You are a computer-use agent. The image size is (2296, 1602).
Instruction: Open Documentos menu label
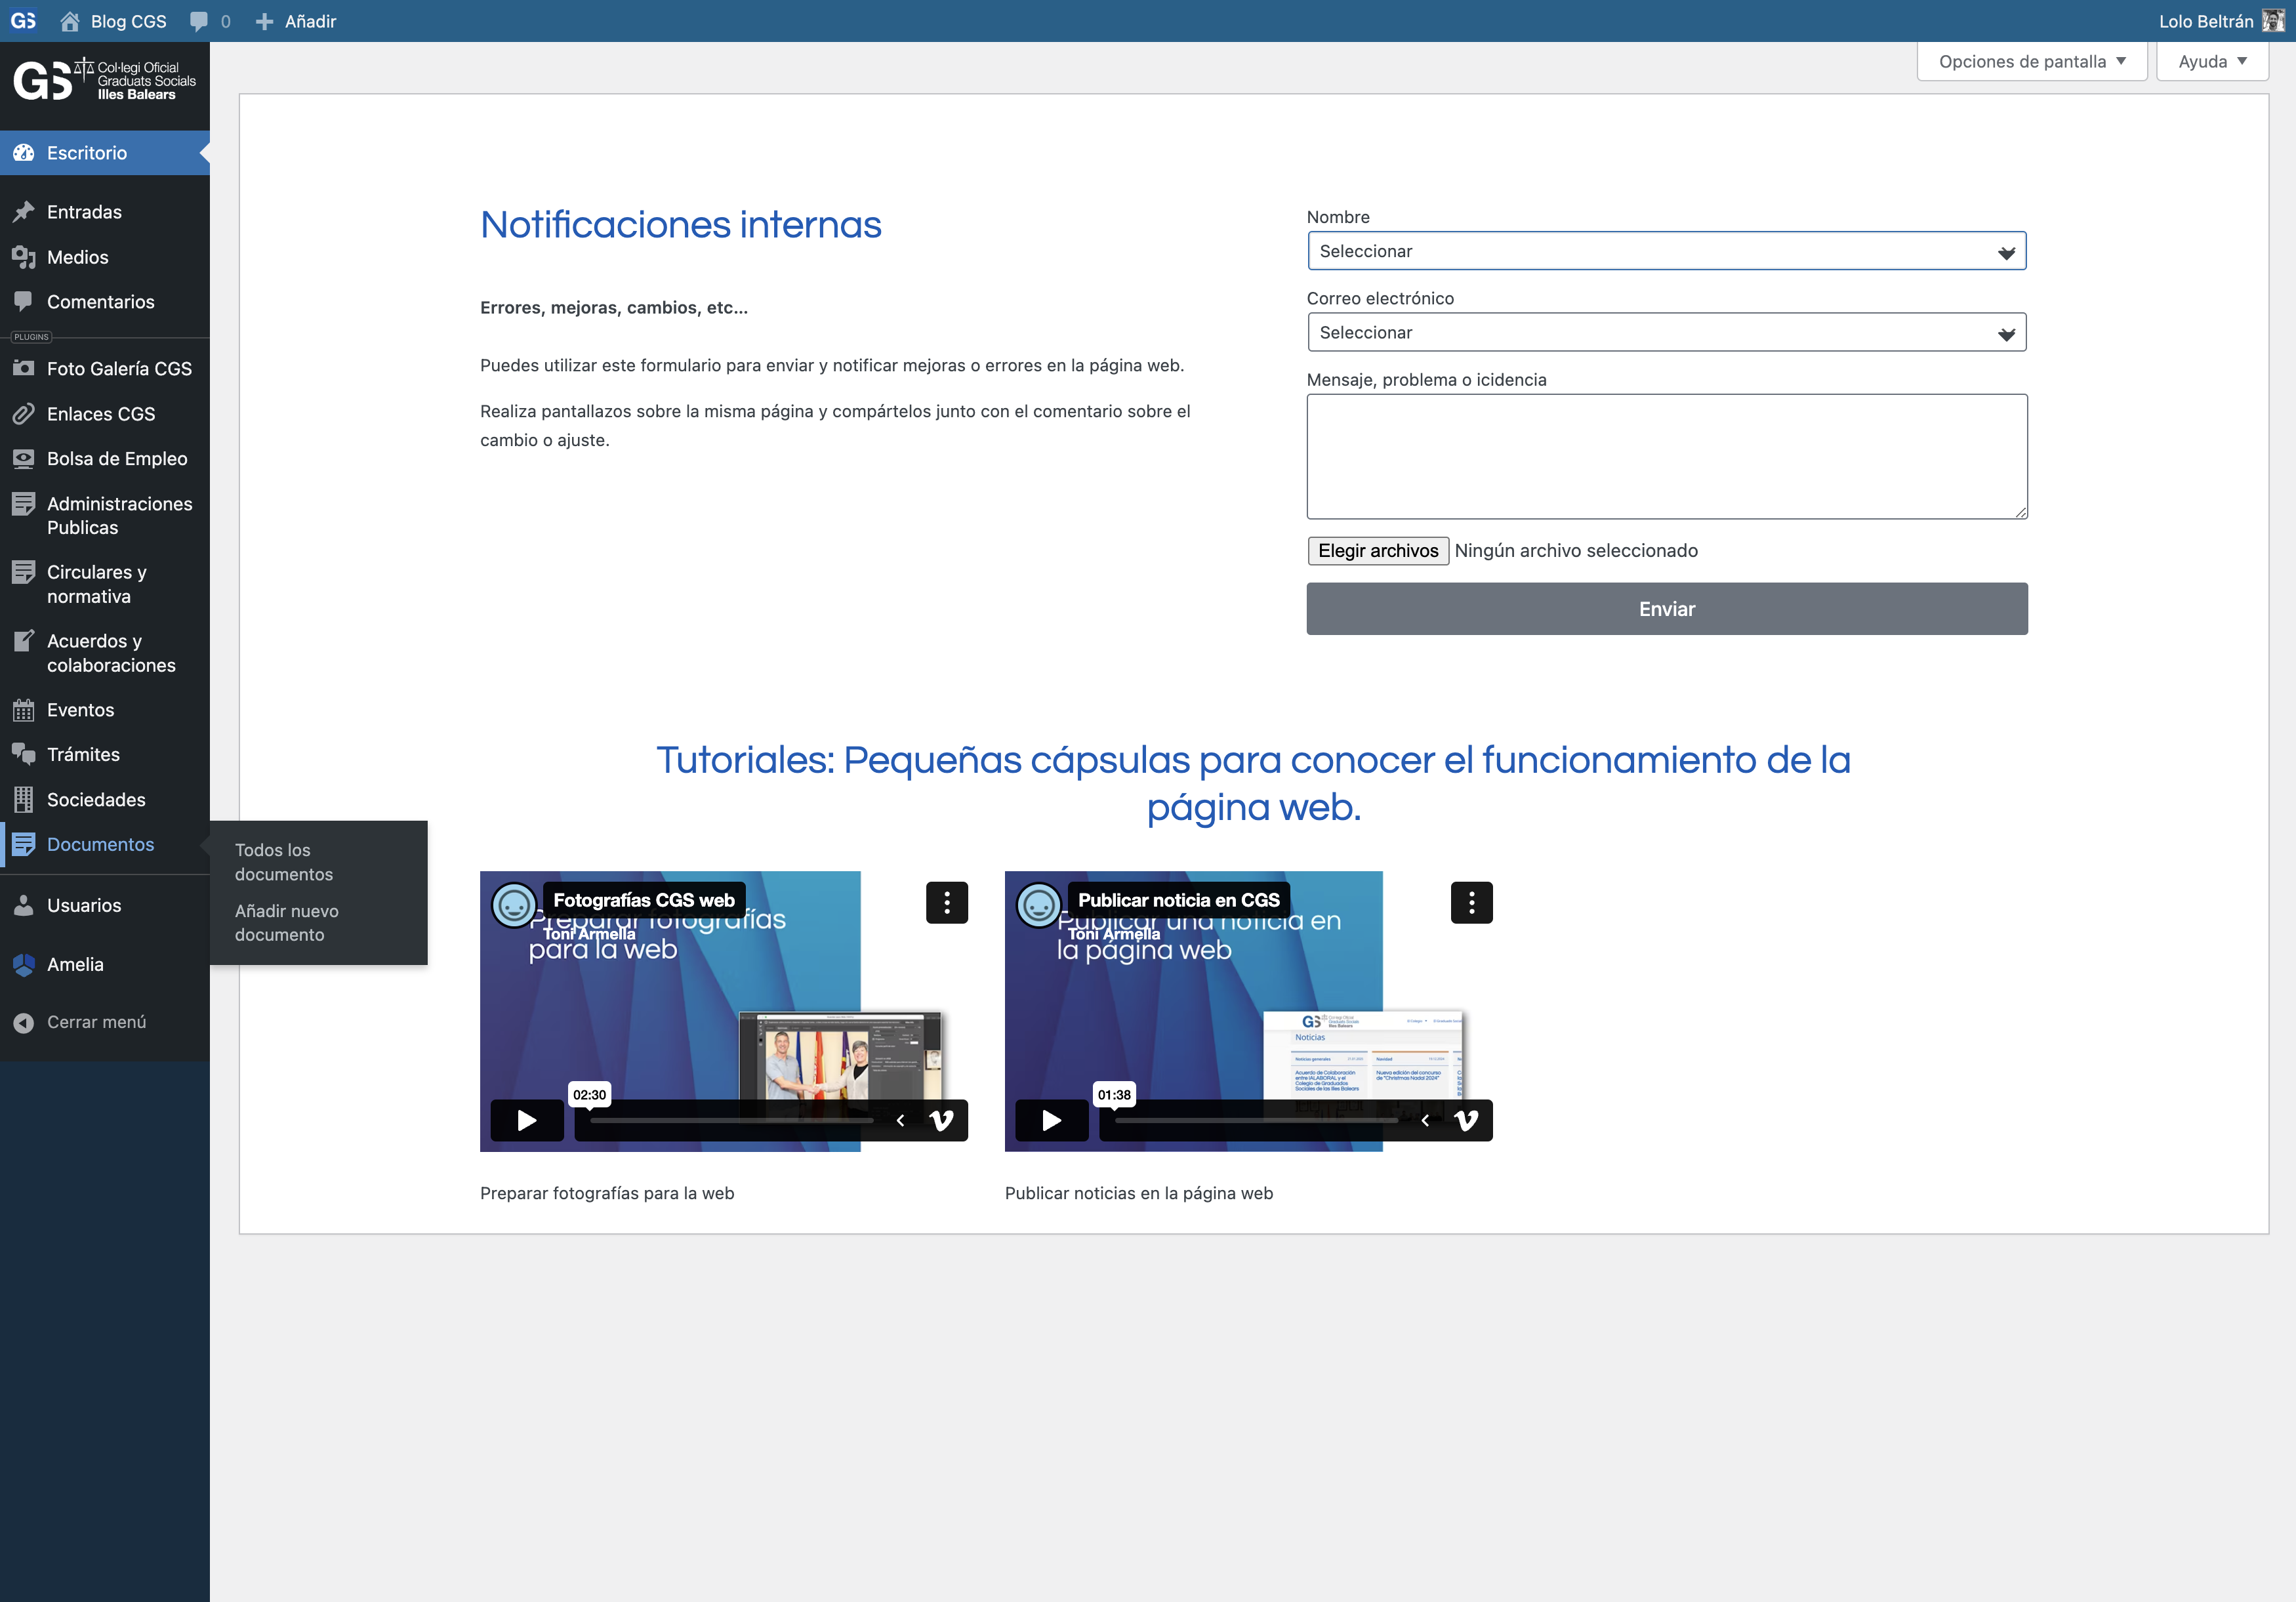coord(101,844)
